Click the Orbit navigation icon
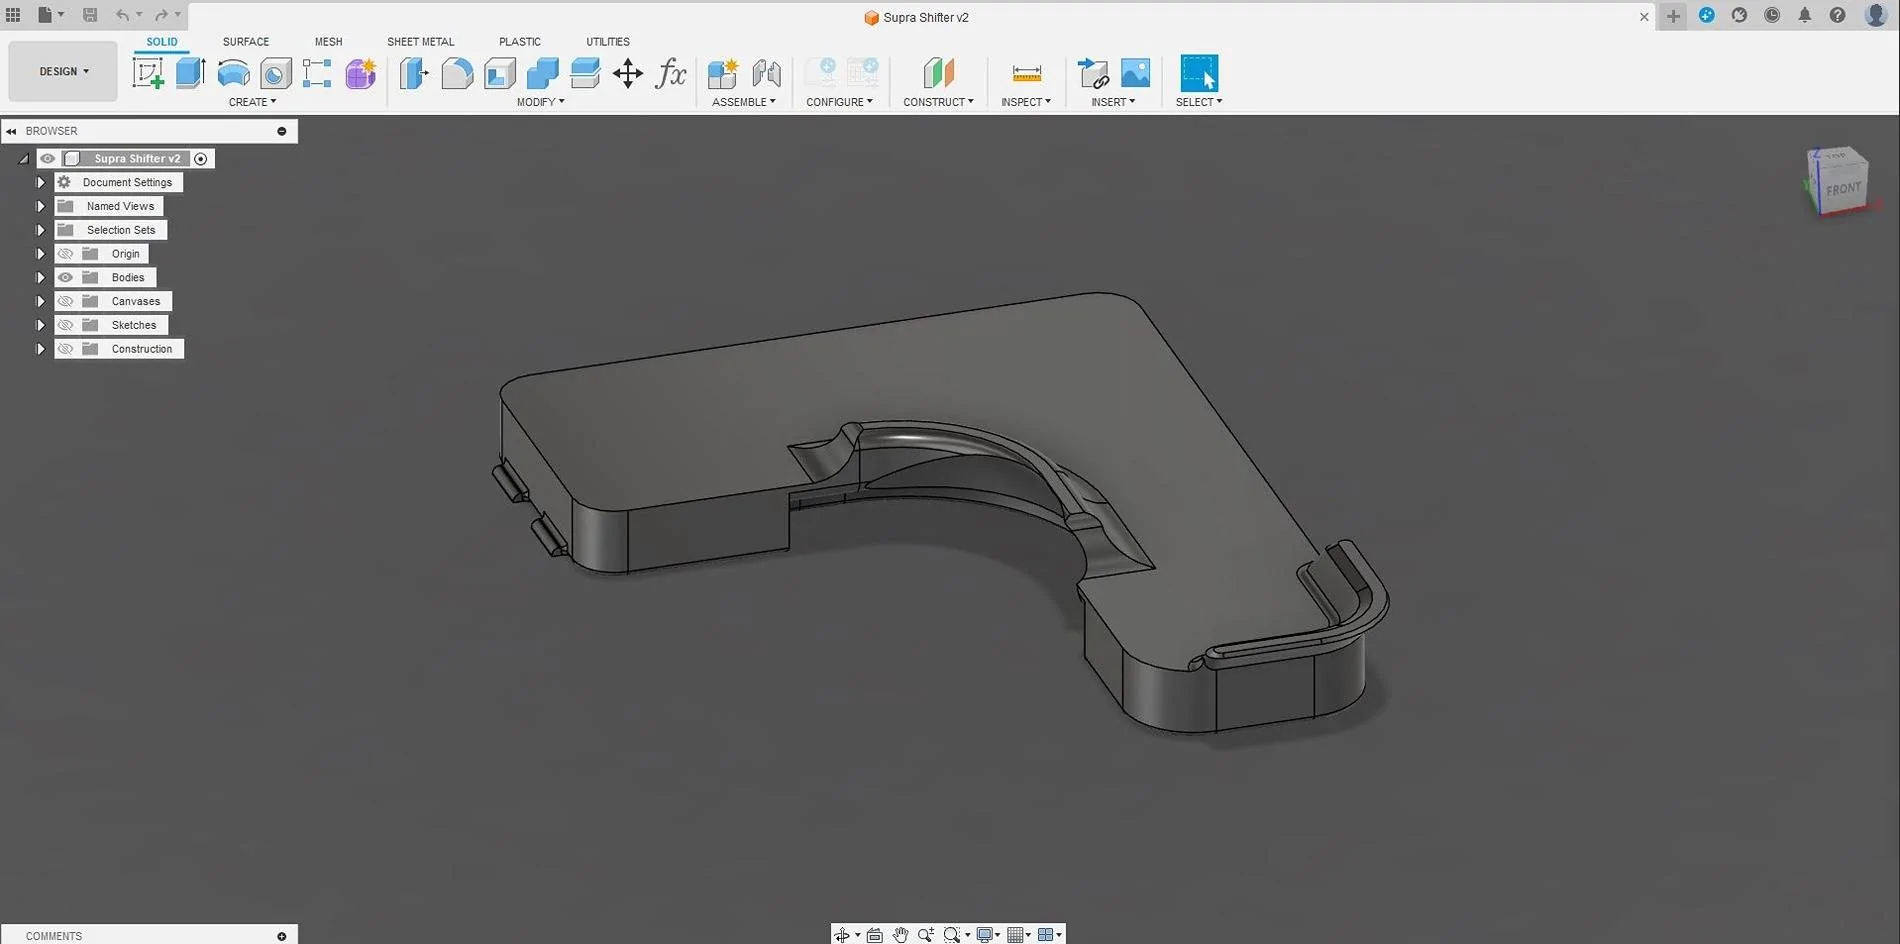The height and width of the screenshot is (944, 1900). pos(842,935)
